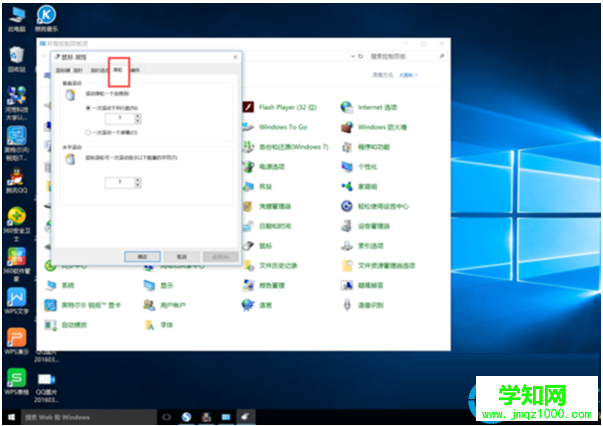This screenshot has width=603, height=426.
Task: Switch to 硬件 hardware tab
Action: [x=135, y=70]
